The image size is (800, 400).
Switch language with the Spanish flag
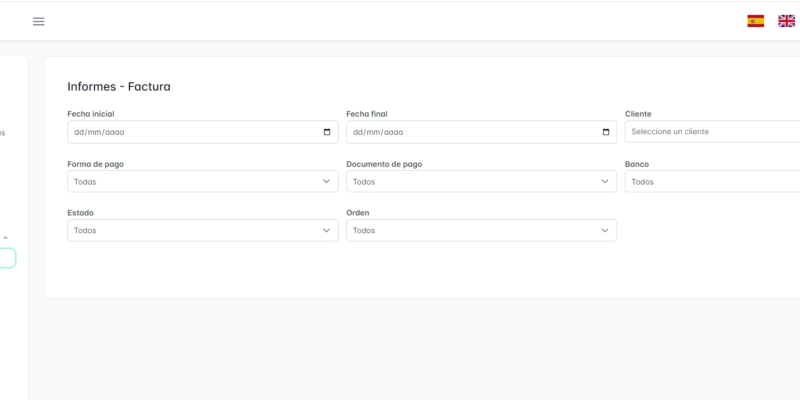tap(755, 21)
